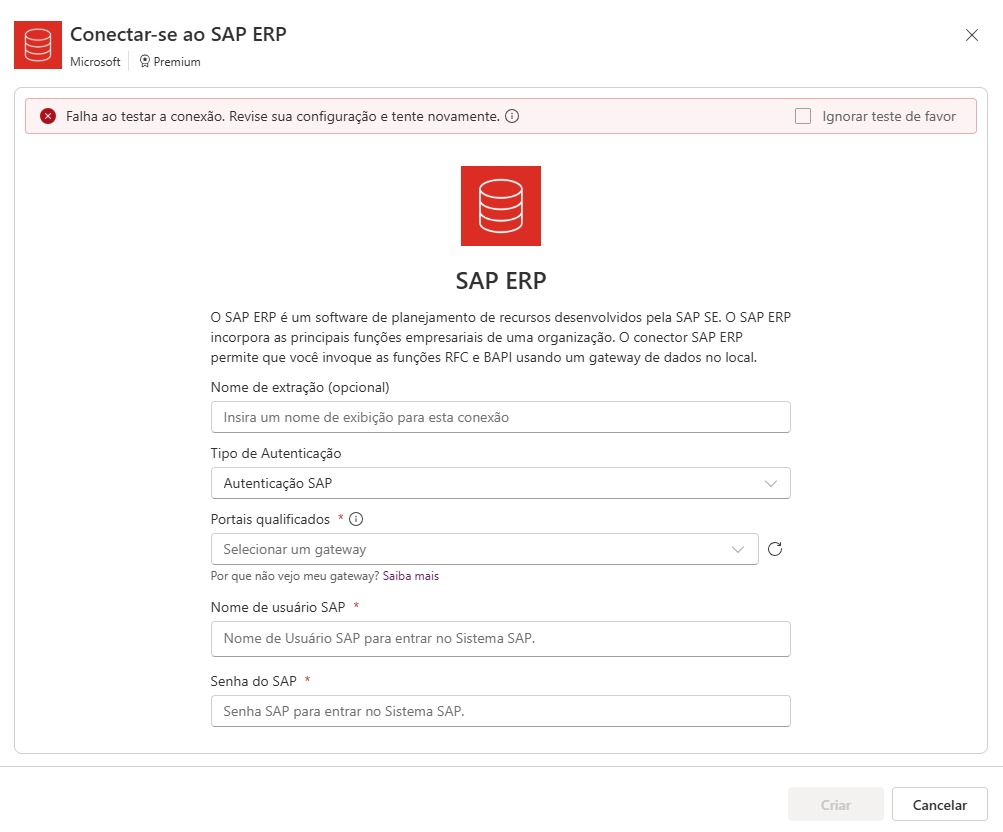
Task: Click the Criar button
Action: 835,805
